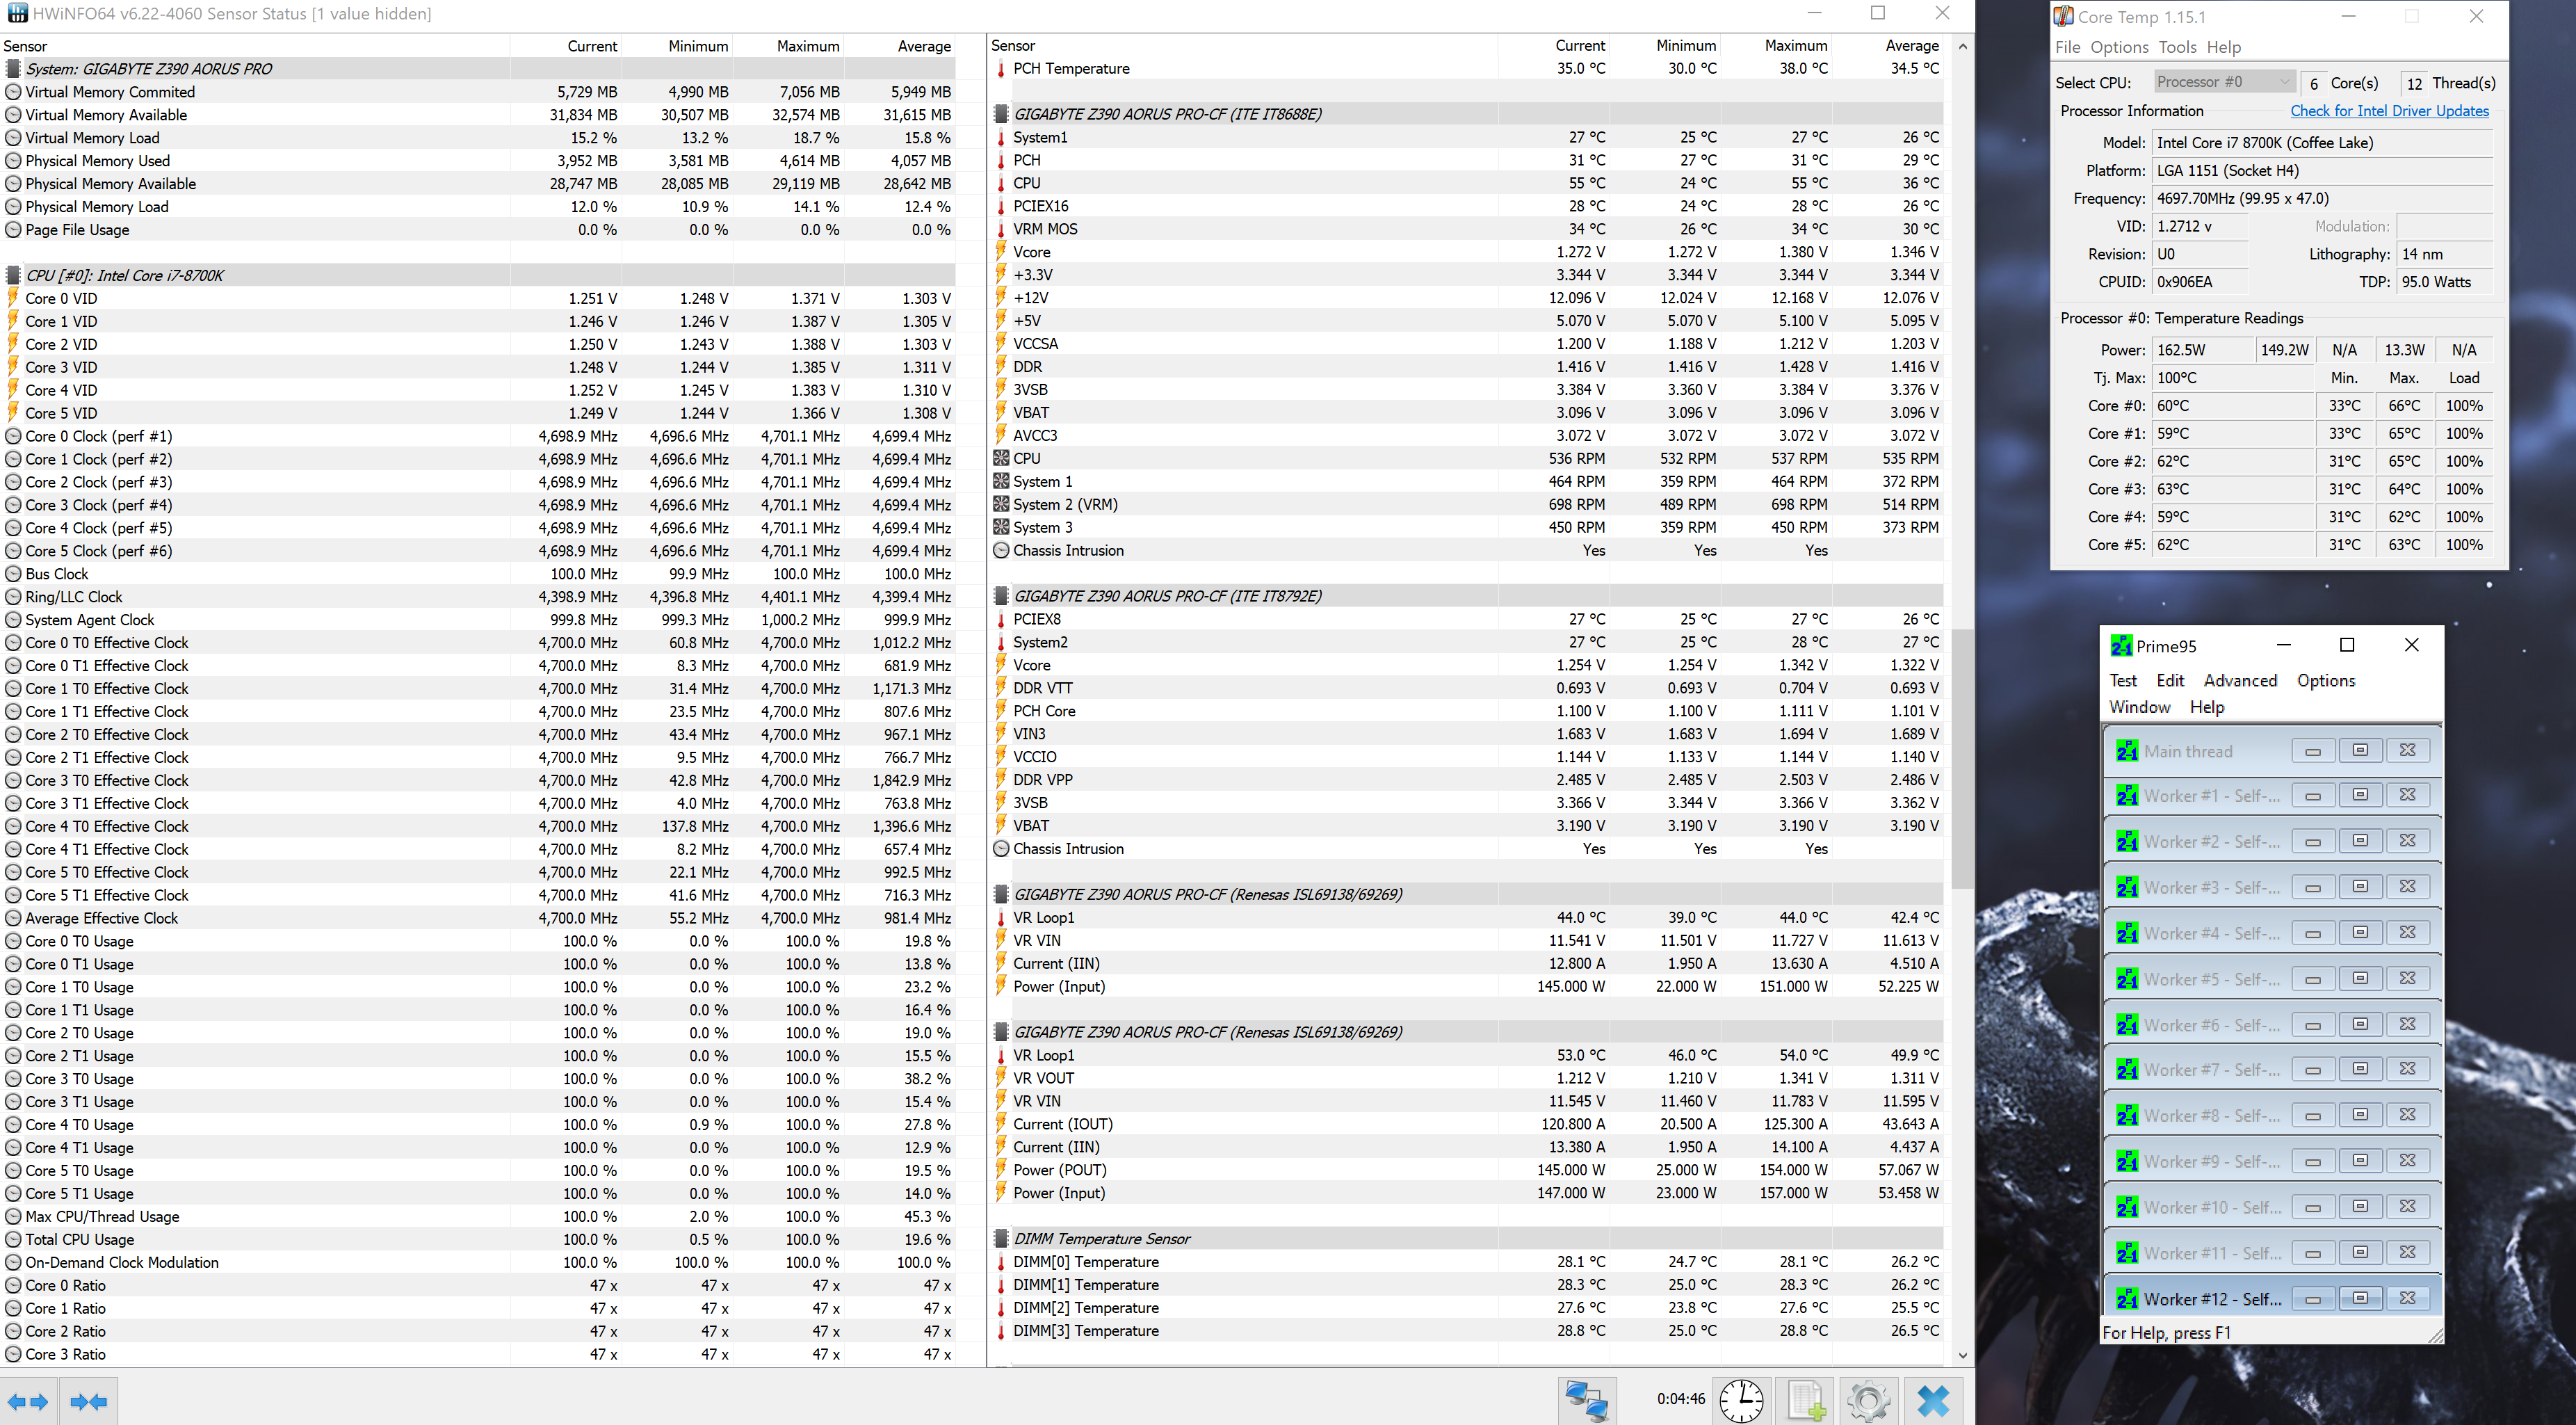The height and width of the screenshot is (1425, 2576).
Task: Close the Prime95 Worker #2 sub-window
Action: [2407, 841]
